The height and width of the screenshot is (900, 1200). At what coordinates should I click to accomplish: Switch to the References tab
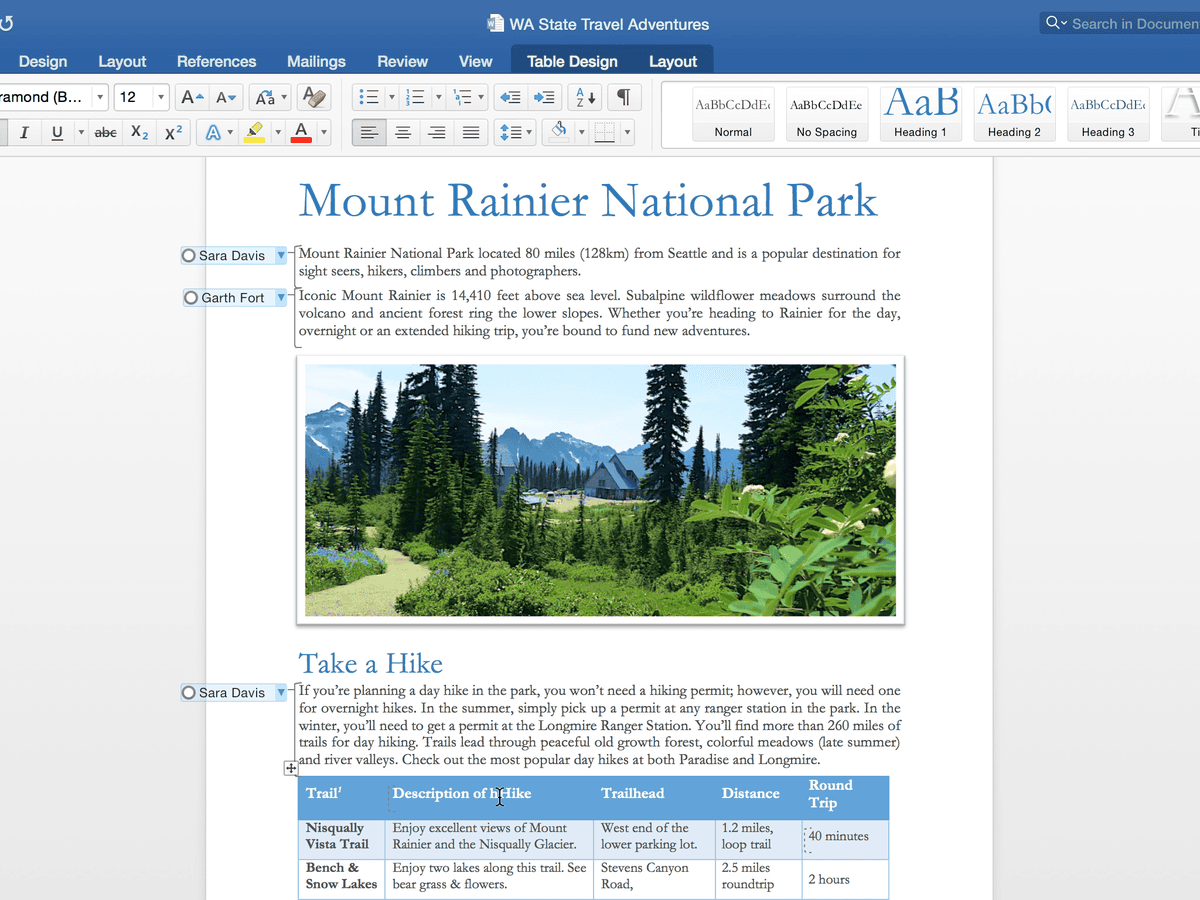point(216,61)
